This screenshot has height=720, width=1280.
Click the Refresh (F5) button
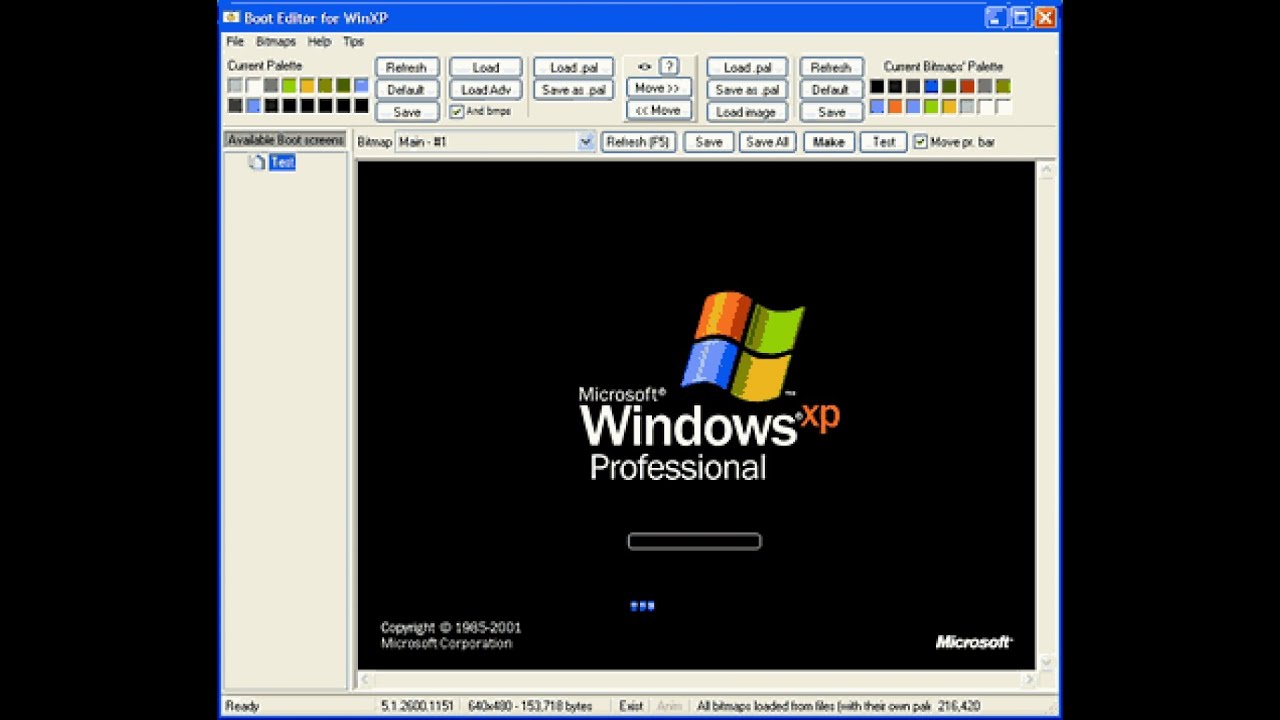[638, 142]
